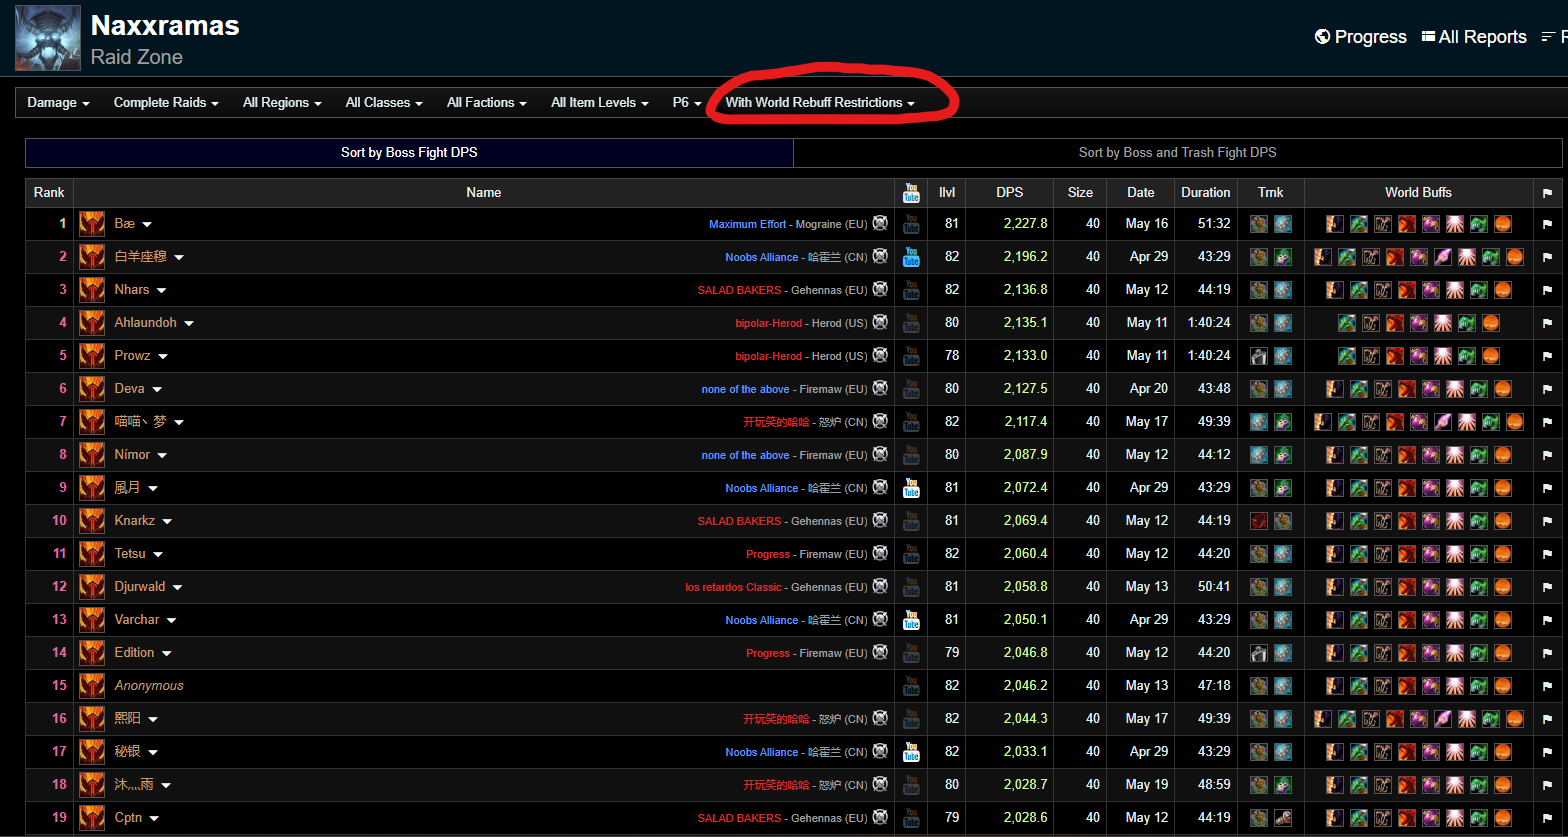Open the armory icon next to Mograine (EU)
1568x837 pixels.
pyautogui.click(x=880, y=224)
